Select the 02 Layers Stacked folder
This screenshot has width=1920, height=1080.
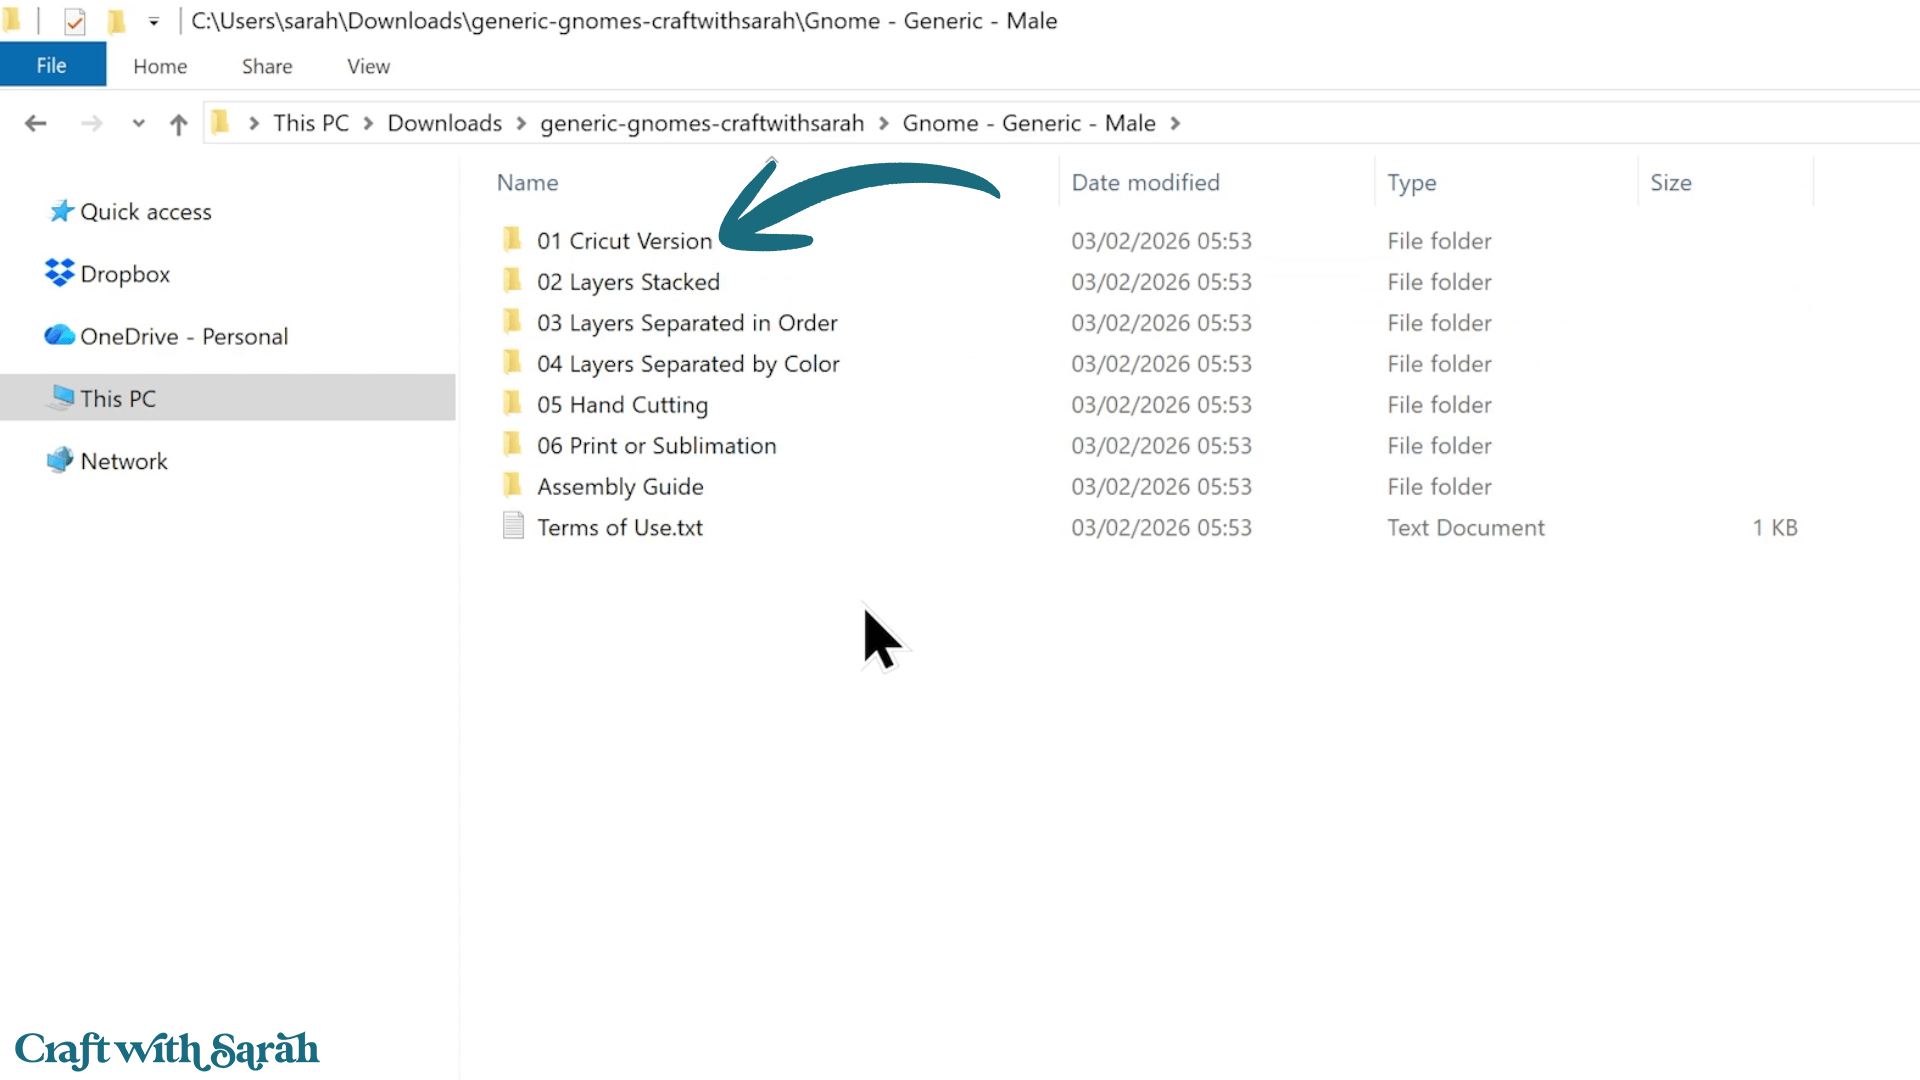tap(628, 282)
